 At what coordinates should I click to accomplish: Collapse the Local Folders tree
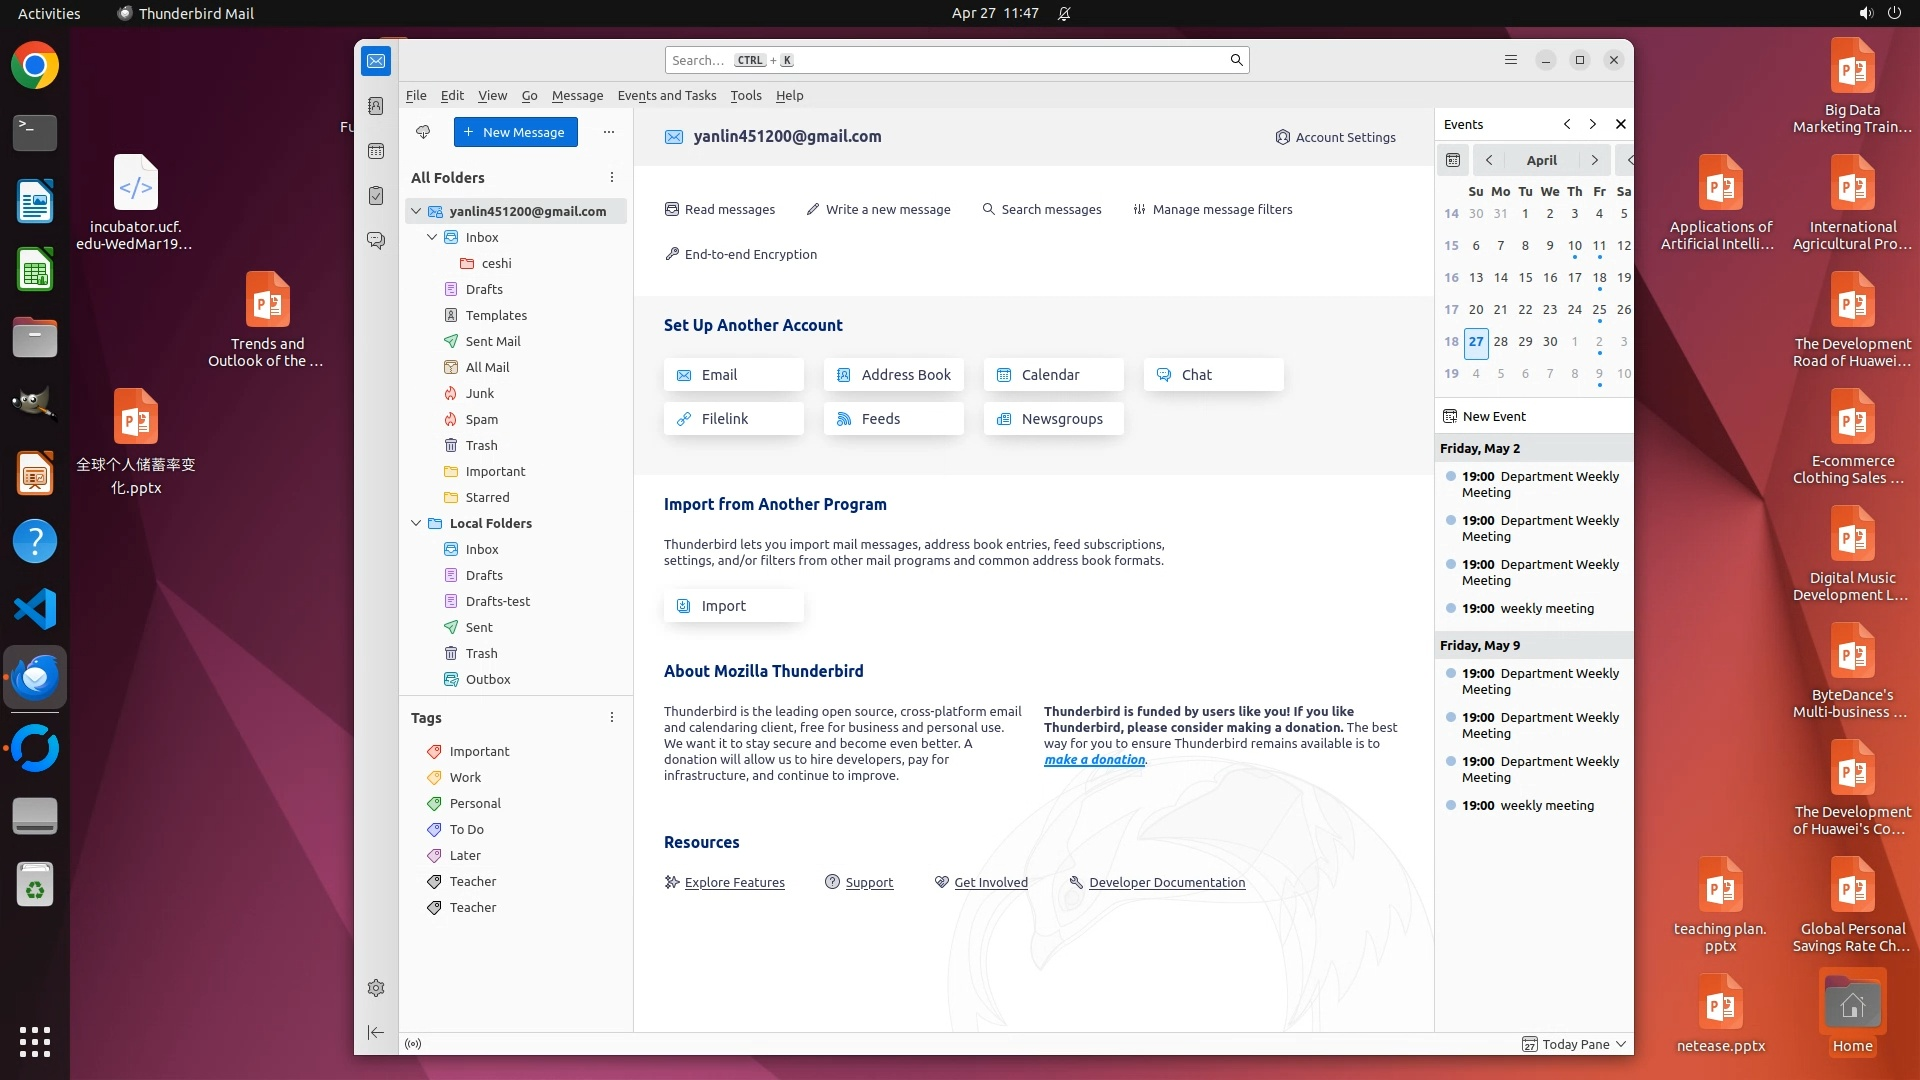coord(416,523)
